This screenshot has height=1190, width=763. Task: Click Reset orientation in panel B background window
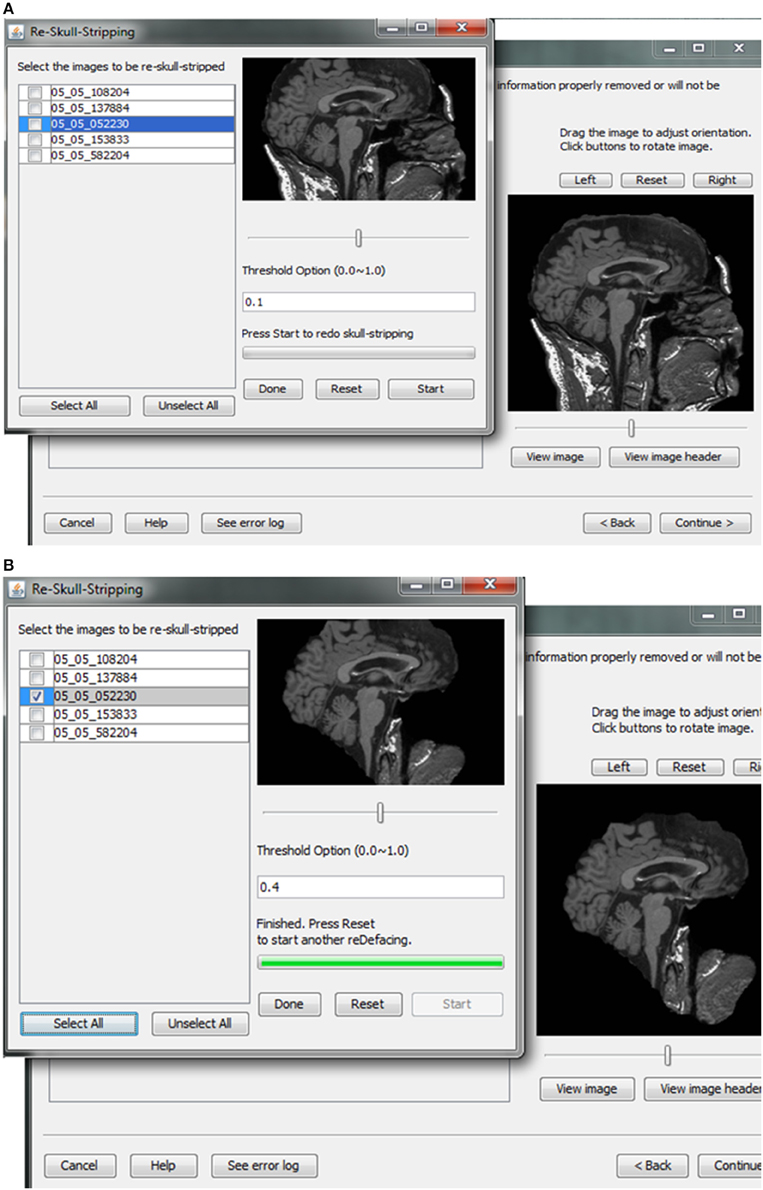689,767
